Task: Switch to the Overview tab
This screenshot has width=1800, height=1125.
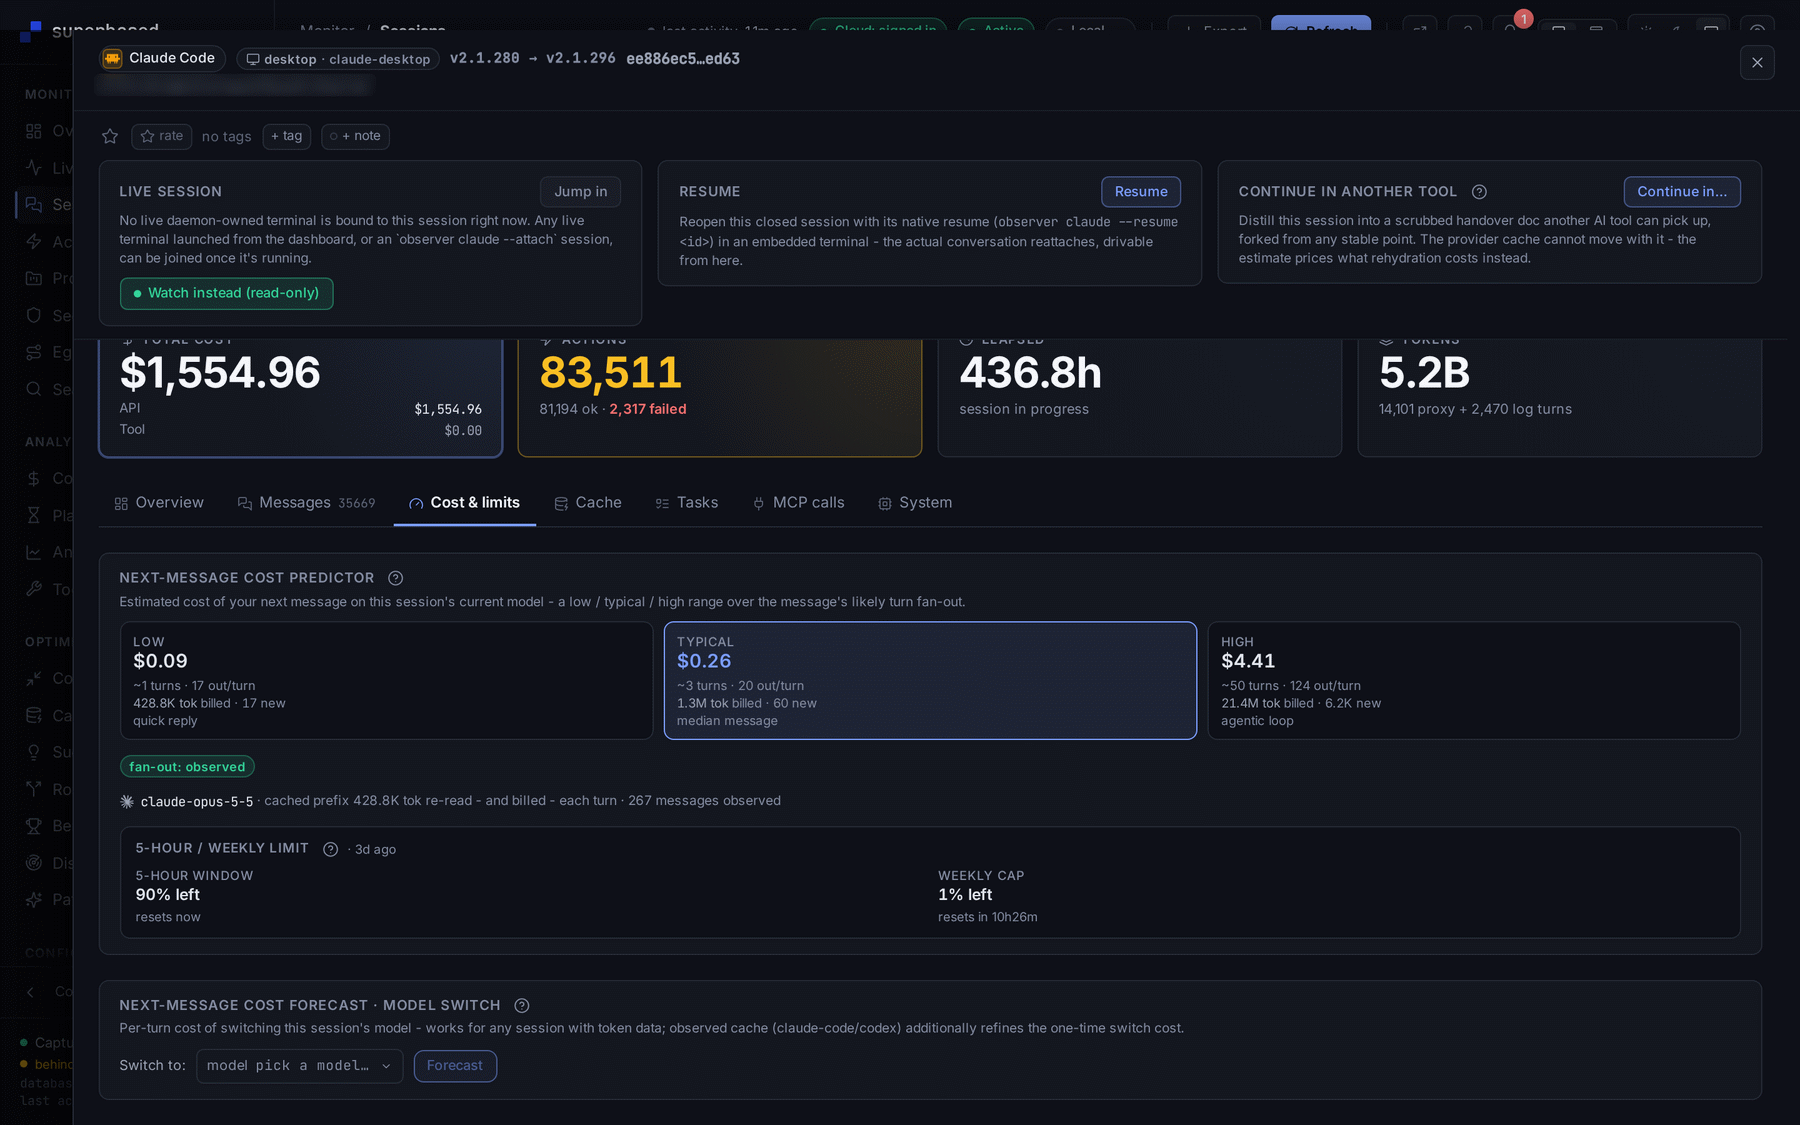Action: click(159, 503)
